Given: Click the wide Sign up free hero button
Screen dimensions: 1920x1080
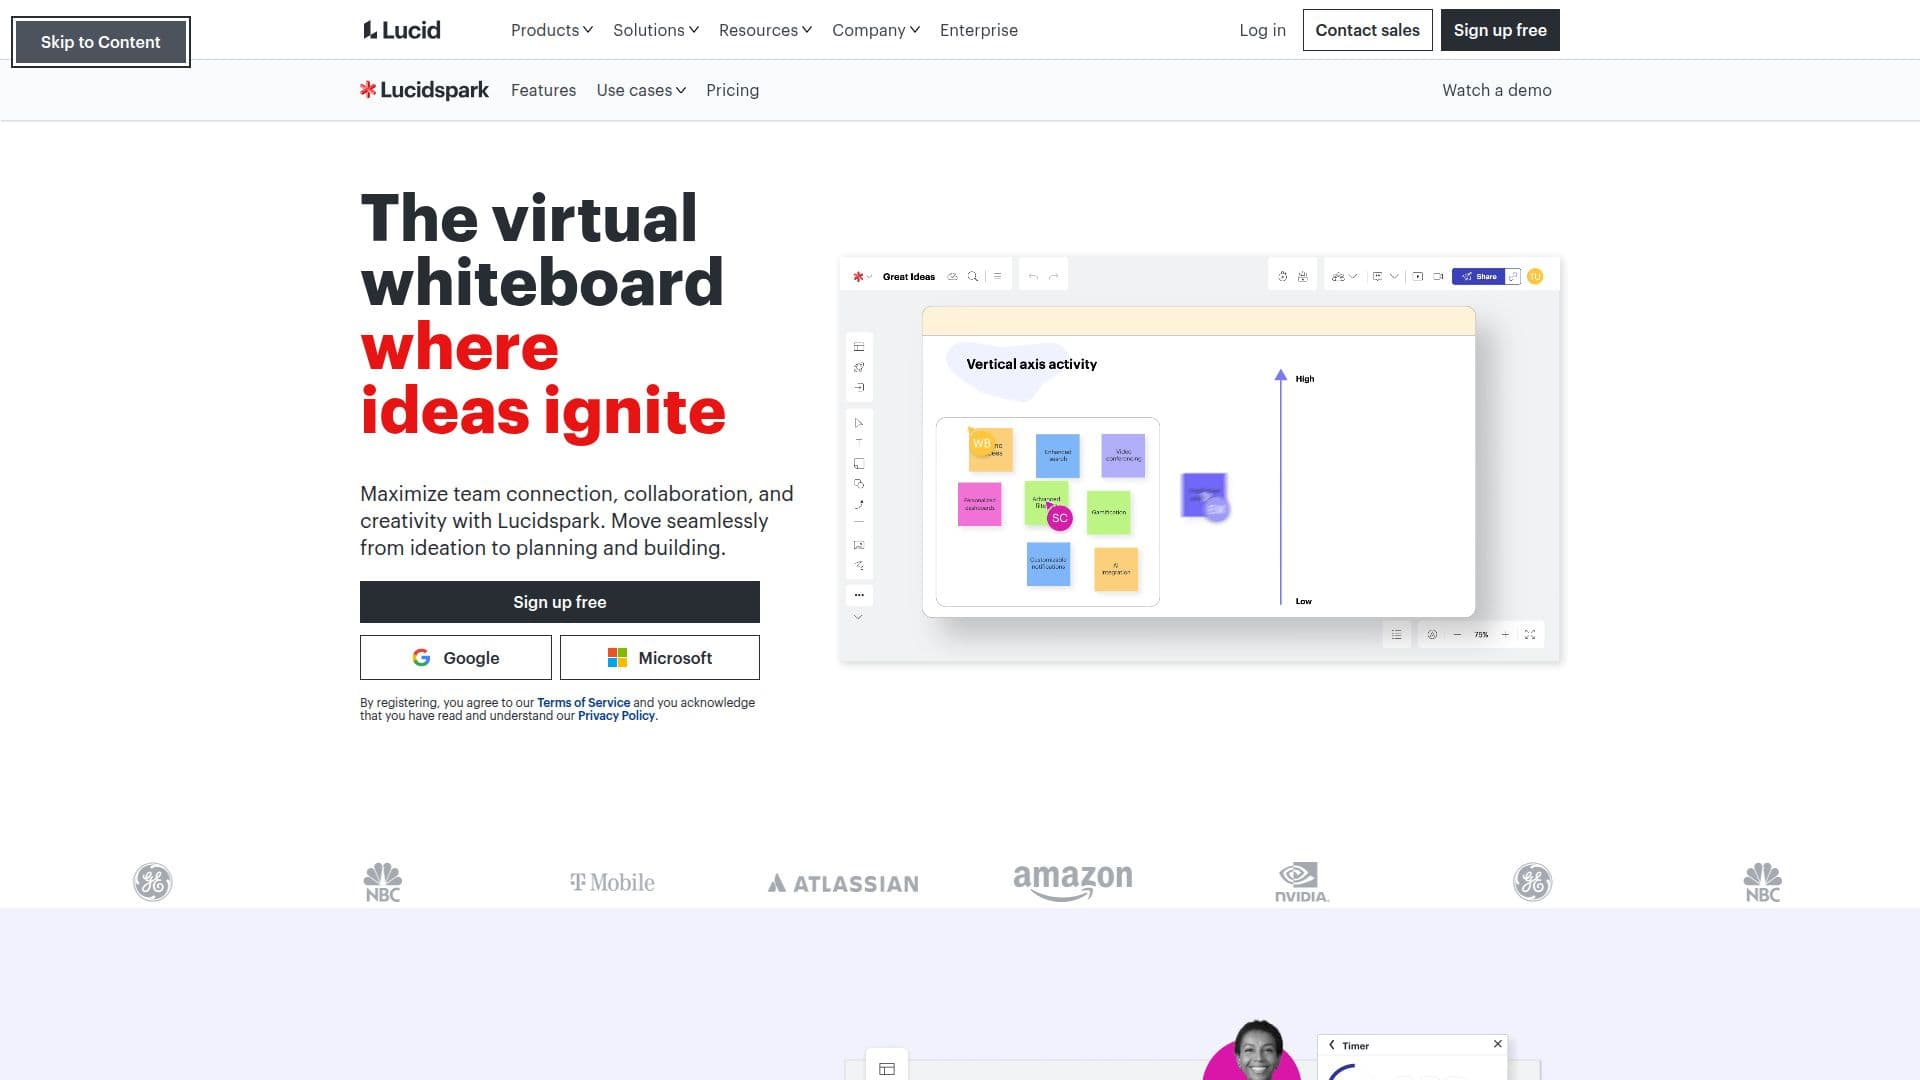Looking at the screenshot, I should (x=560, y=602).
